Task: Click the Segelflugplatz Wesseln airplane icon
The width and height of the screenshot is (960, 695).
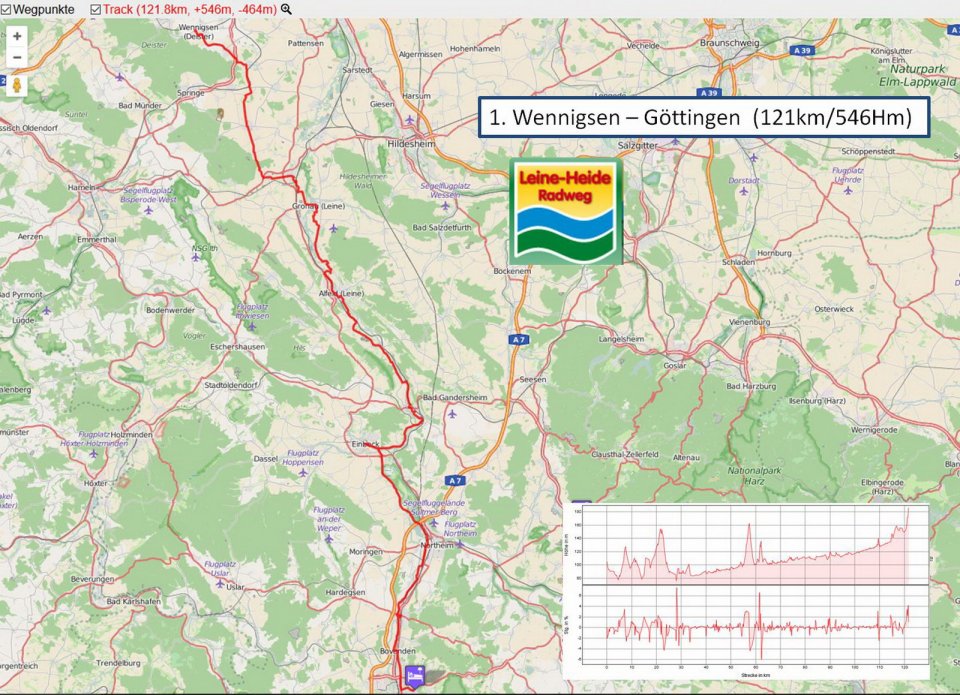Action: pos(445,206)
